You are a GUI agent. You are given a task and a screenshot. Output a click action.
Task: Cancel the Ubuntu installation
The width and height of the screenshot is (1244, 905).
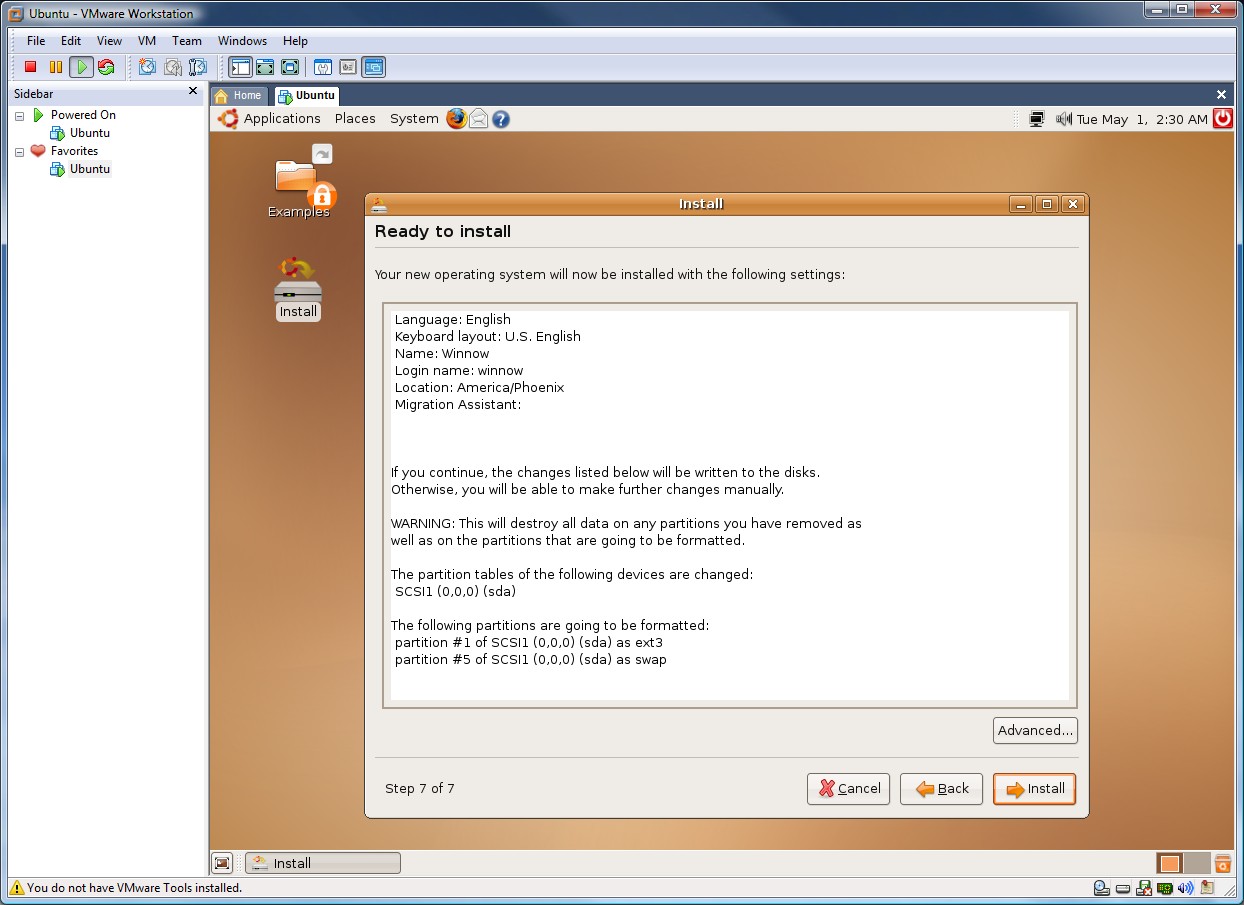[x=848, y=789]
